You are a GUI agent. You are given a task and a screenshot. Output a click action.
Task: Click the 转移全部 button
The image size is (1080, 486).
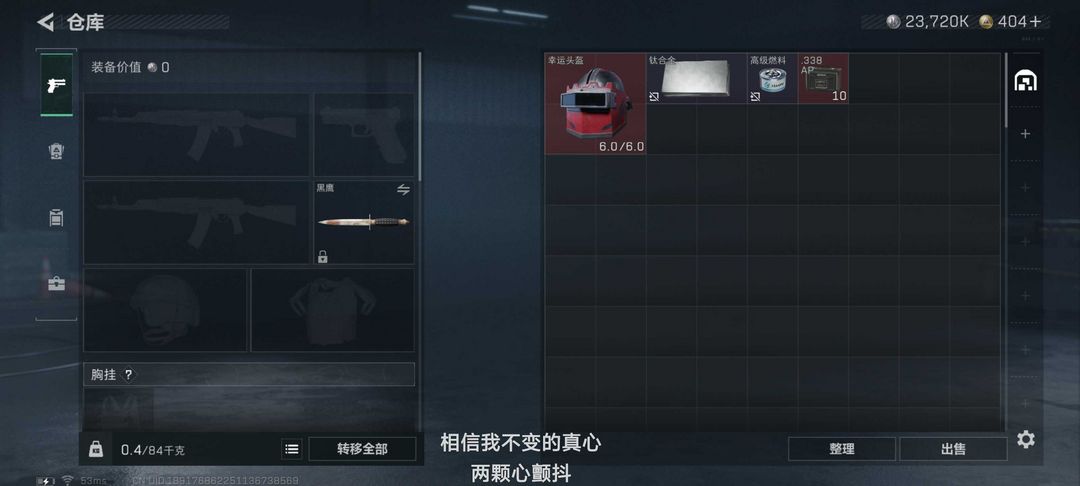(362, 450)
